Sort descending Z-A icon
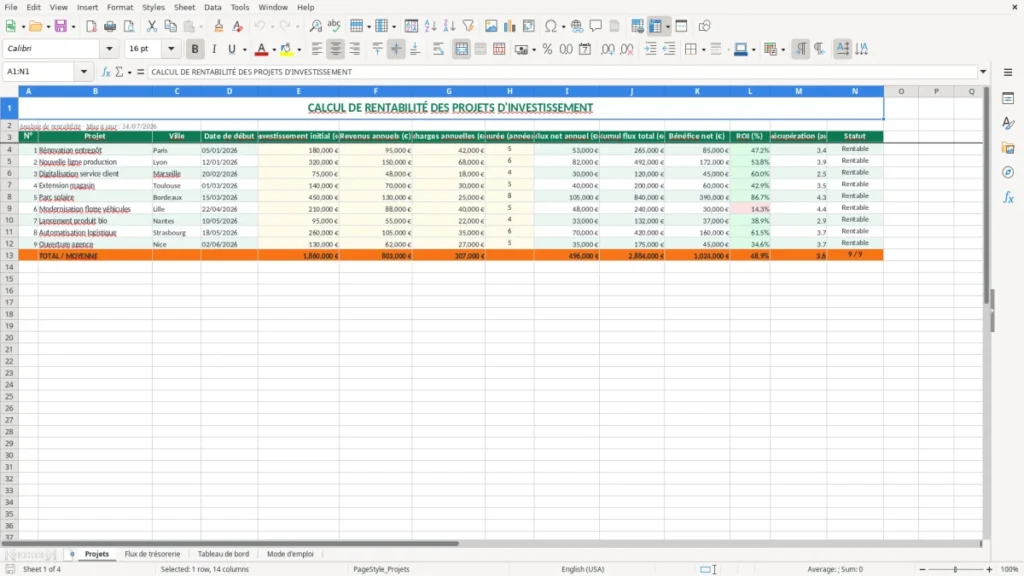 [449, 26]
